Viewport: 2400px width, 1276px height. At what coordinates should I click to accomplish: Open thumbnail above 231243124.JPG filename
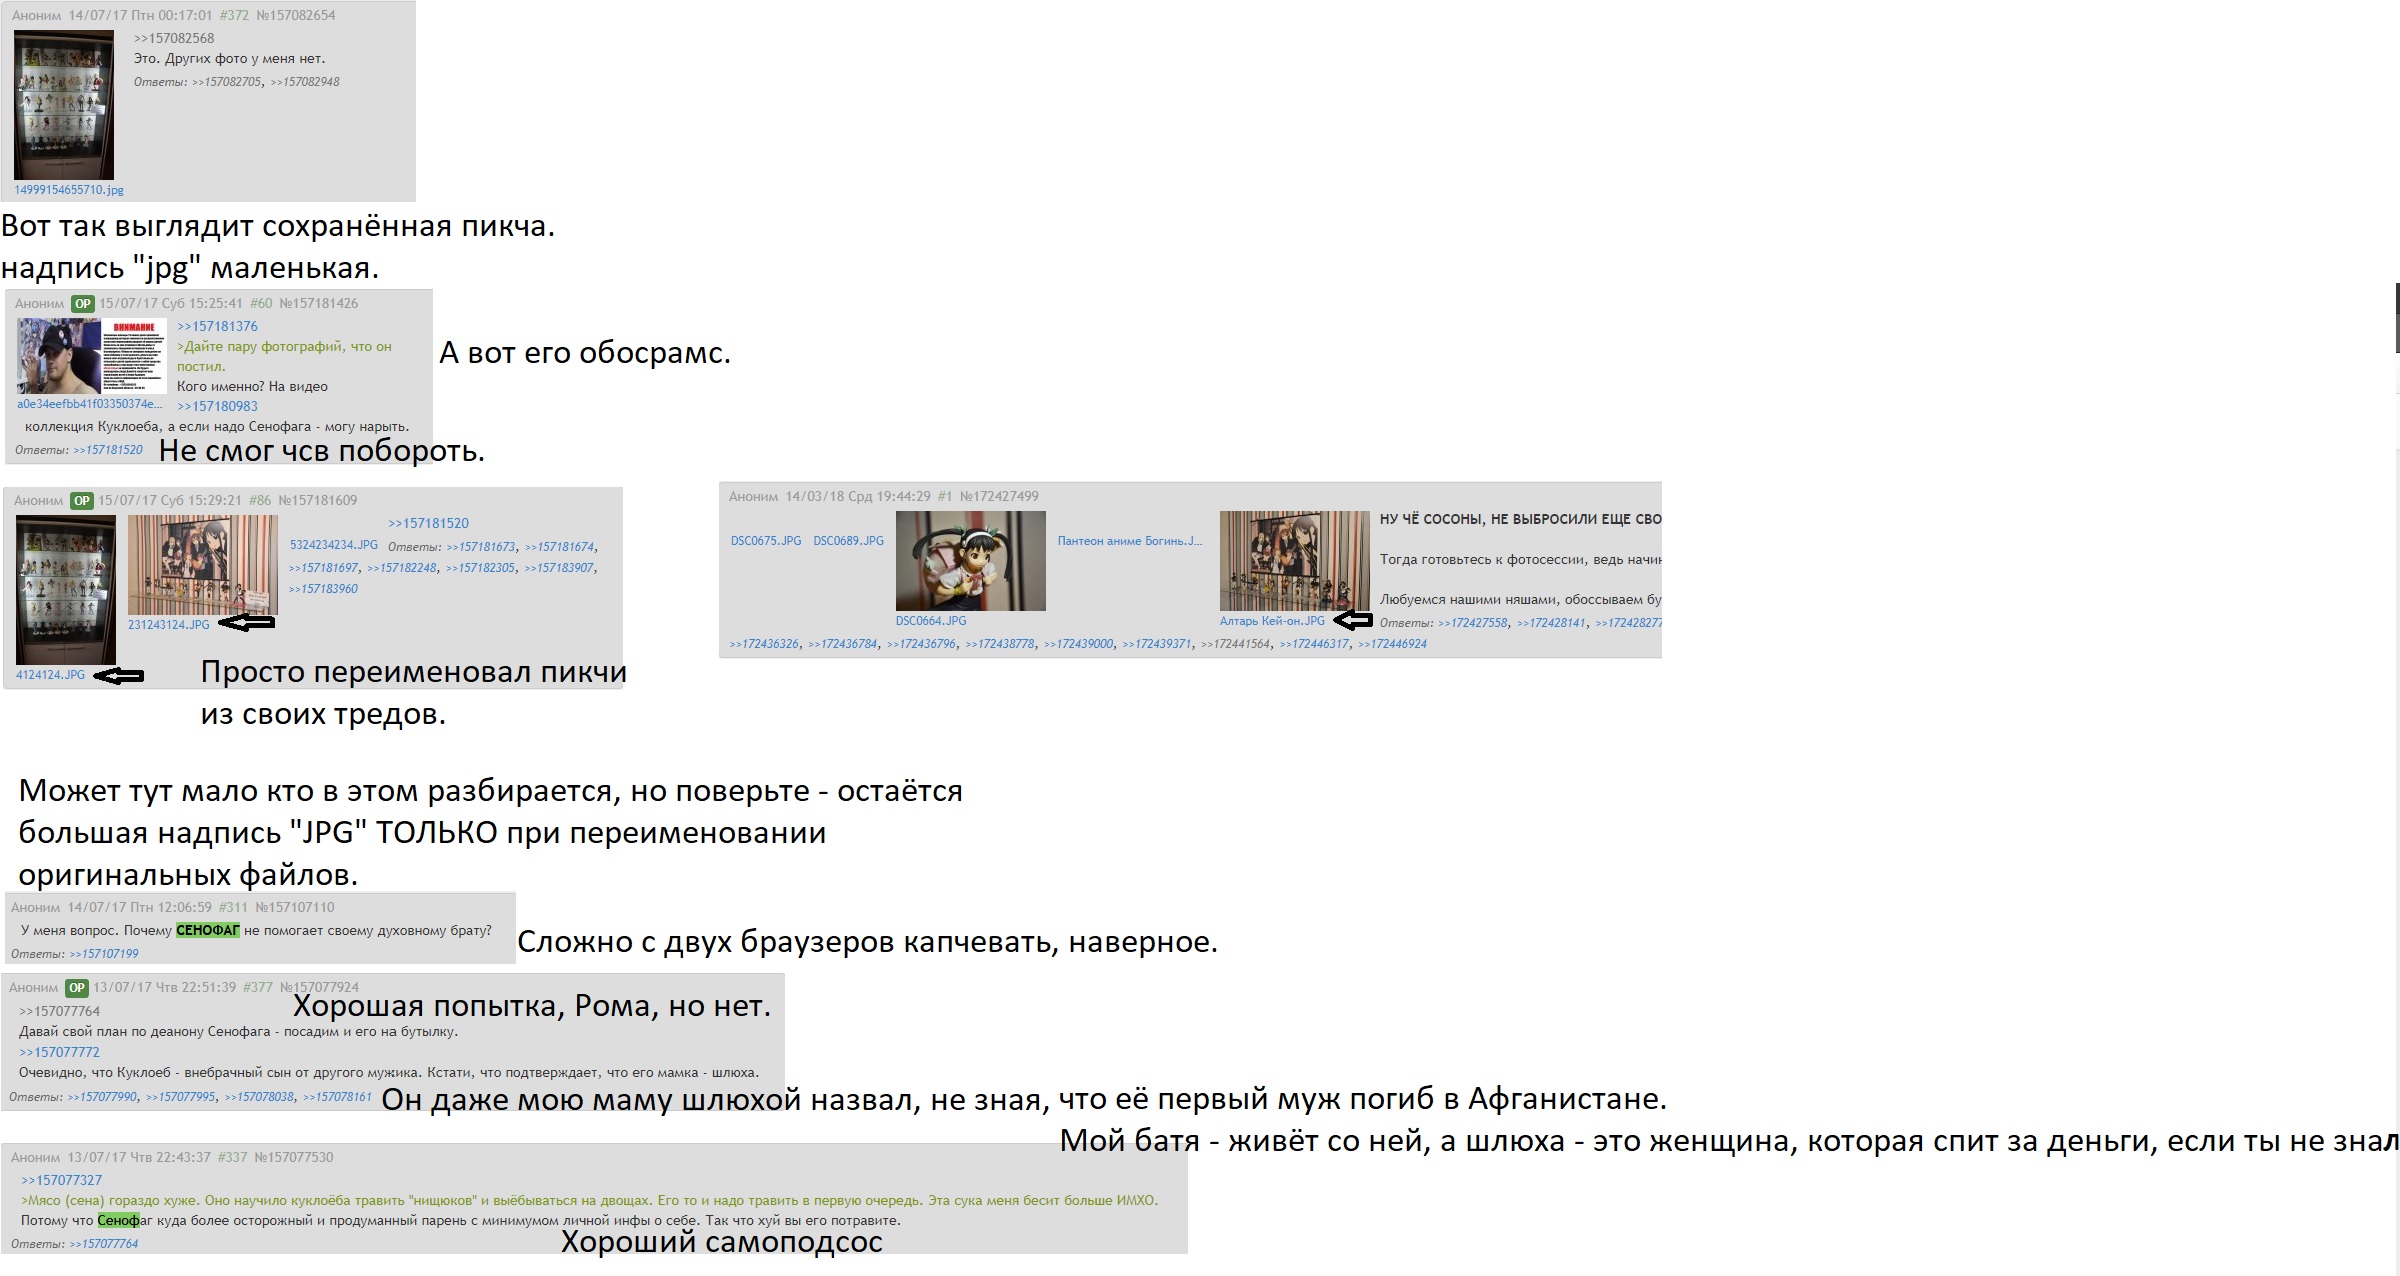click(x=202, y=565)
